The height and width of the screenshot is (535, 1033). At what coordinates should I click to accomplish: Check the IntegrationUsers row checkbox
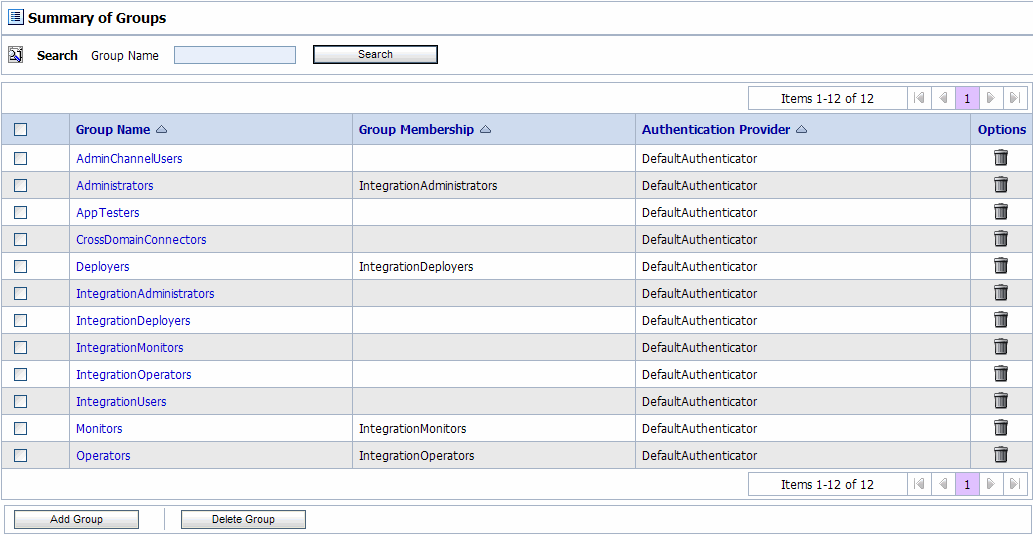click(20, 401)
